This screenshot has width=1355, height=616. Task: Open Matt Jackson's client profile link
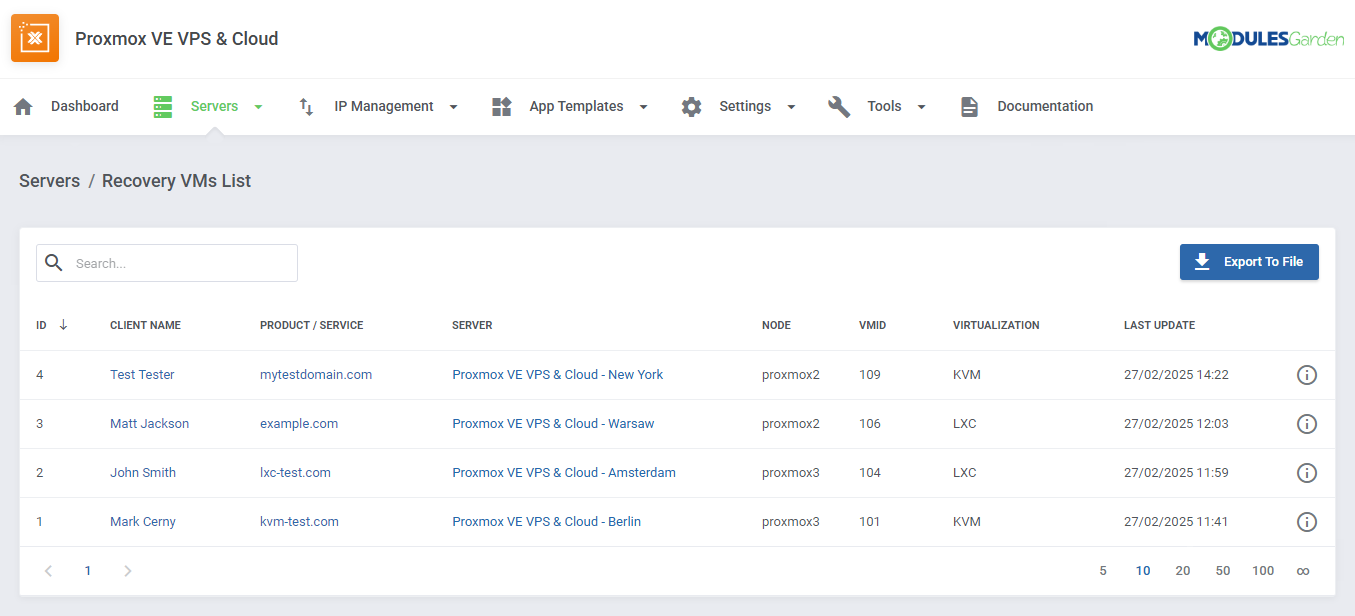[149, 423]
